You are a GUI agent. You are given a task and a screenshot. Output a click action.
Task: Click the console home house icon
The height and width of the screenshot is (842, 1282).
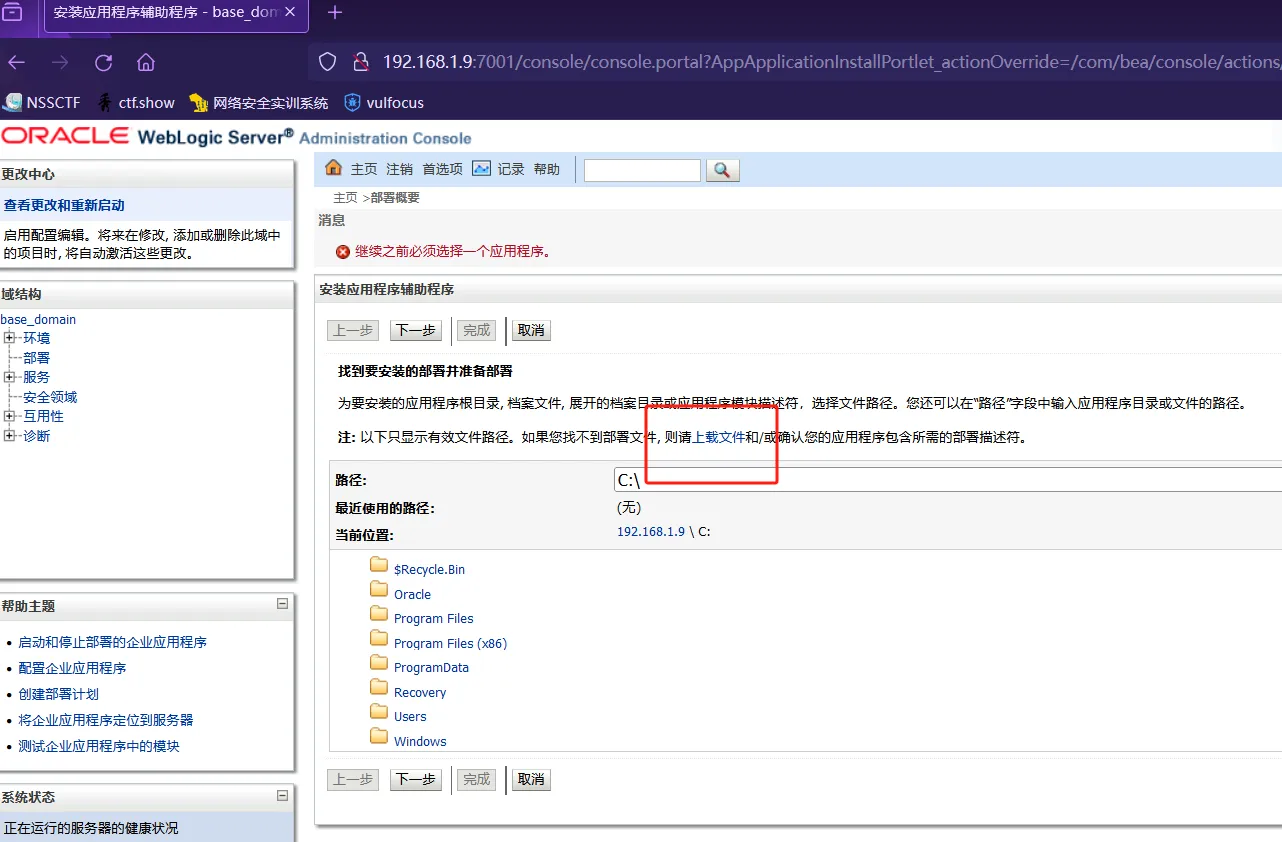333,168
